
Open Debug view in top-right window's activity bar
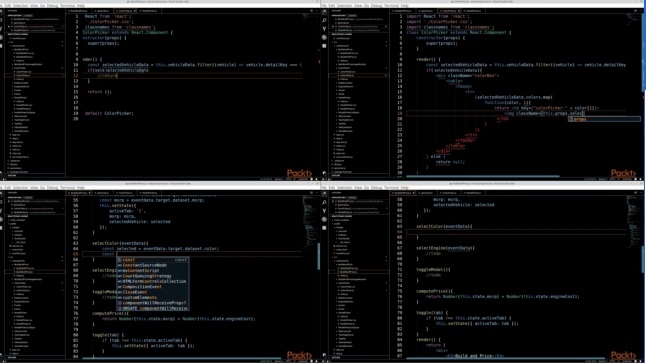[x=324, y=37]
